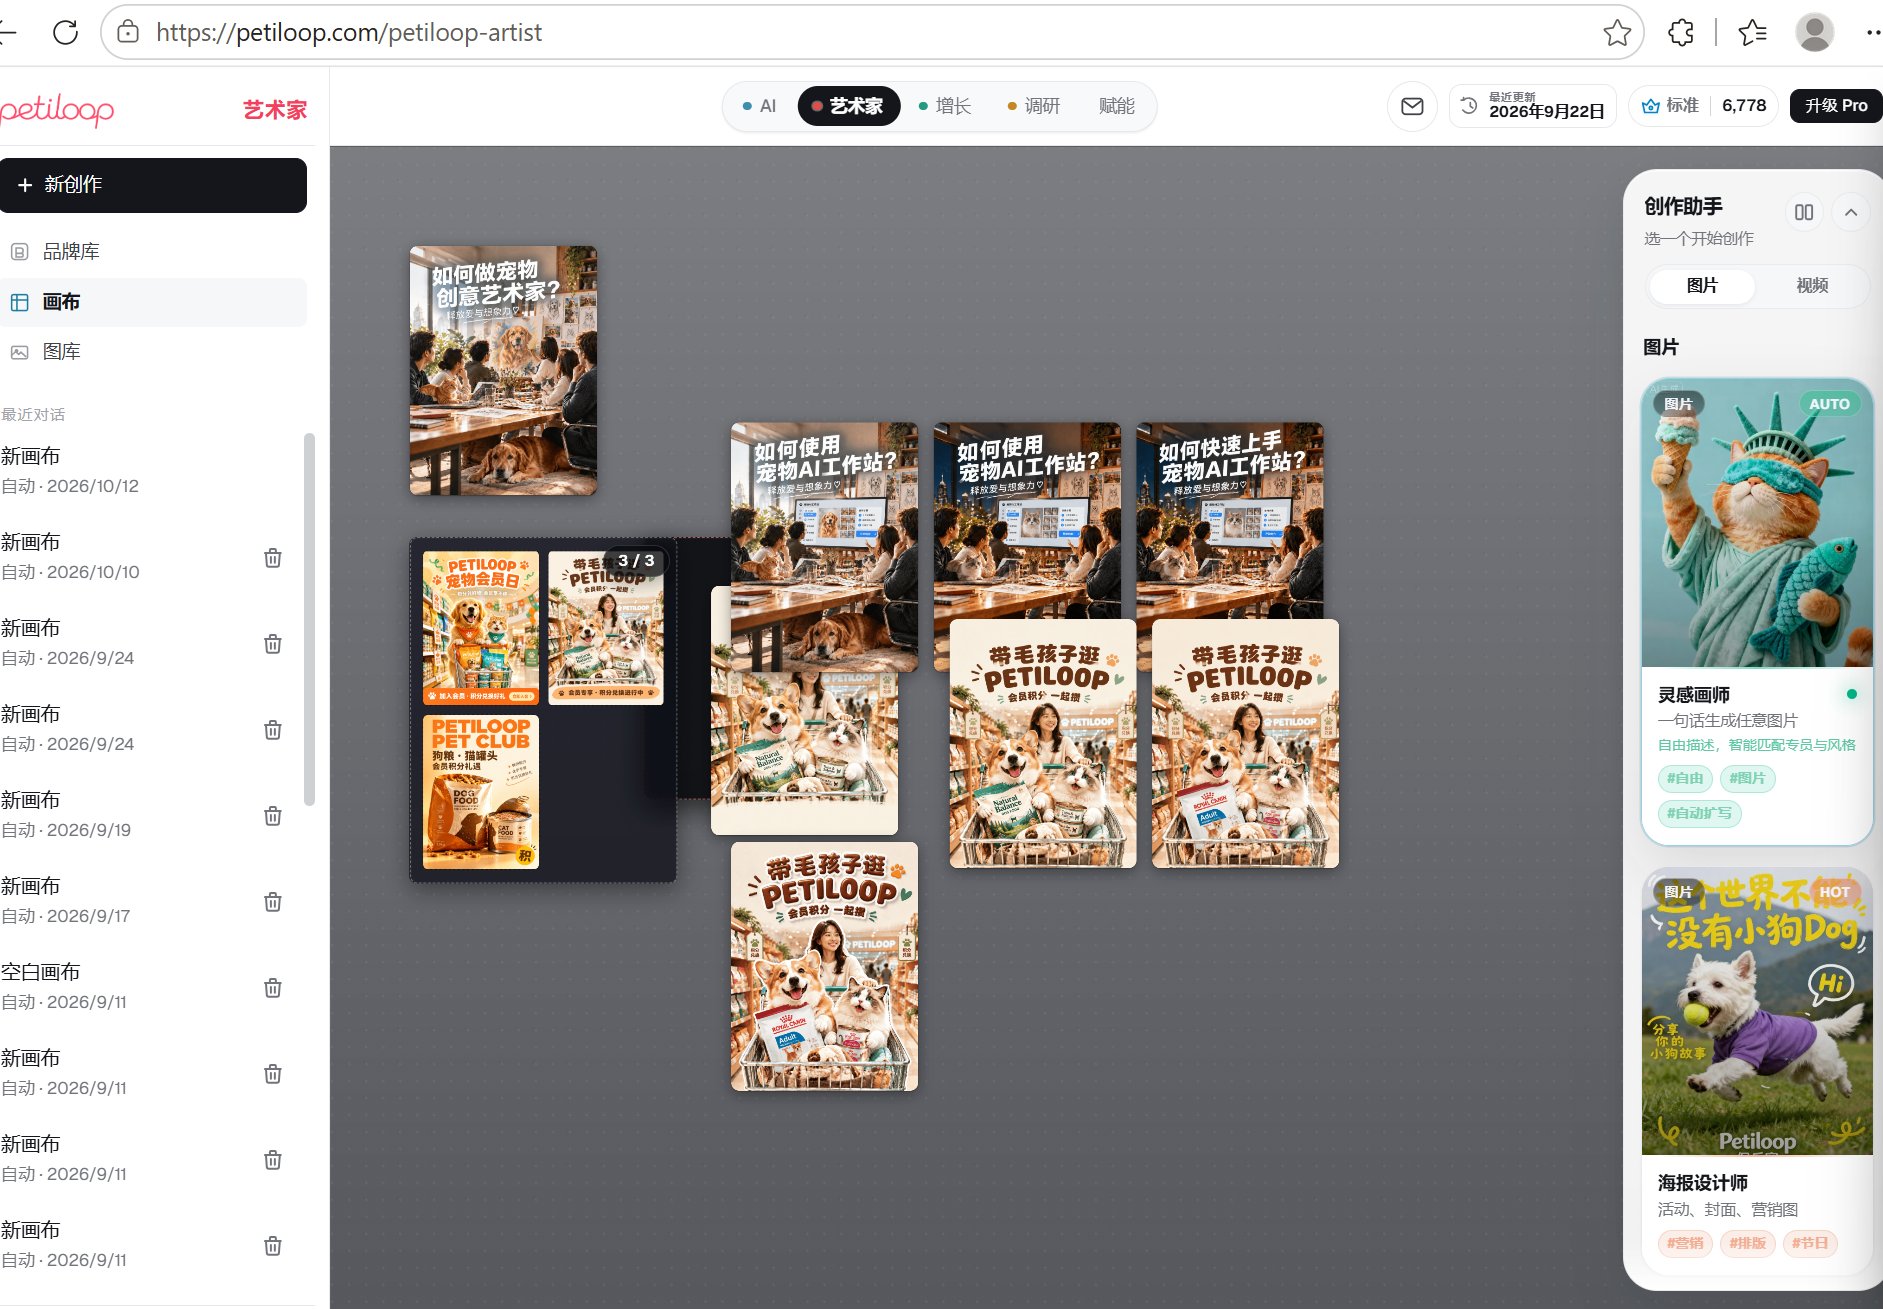Image resolution: width=1883 pixels, height=1309 pixels.
Task: Open the mail inbox icon
Action: 1412,106
